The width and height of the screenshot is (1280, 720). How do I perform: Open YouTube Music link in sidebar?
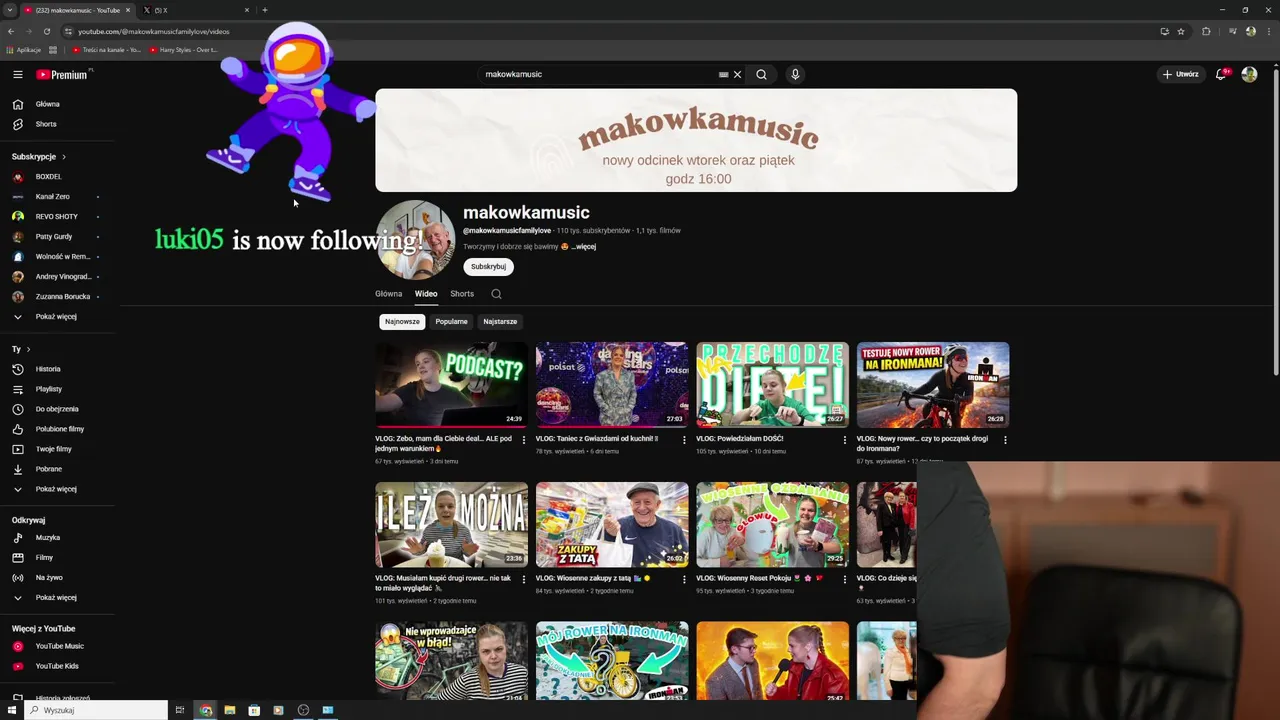(60, 646)
